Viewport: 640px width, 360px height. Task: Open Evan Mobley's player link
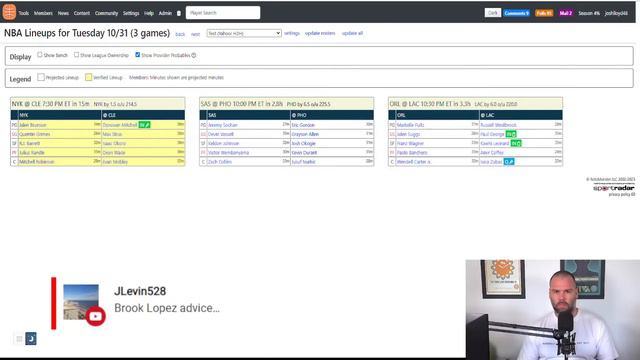(x=115, y=162)
